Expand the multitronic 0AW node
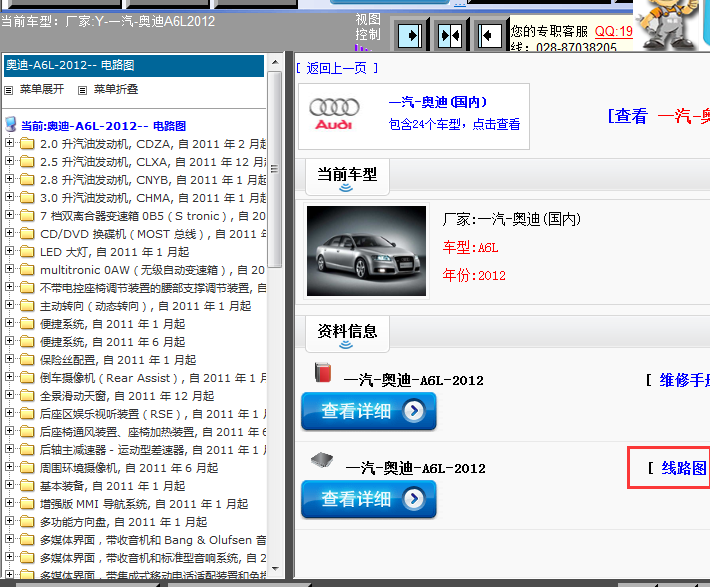This screenshot has height=587, width=710. coord(9,269)
